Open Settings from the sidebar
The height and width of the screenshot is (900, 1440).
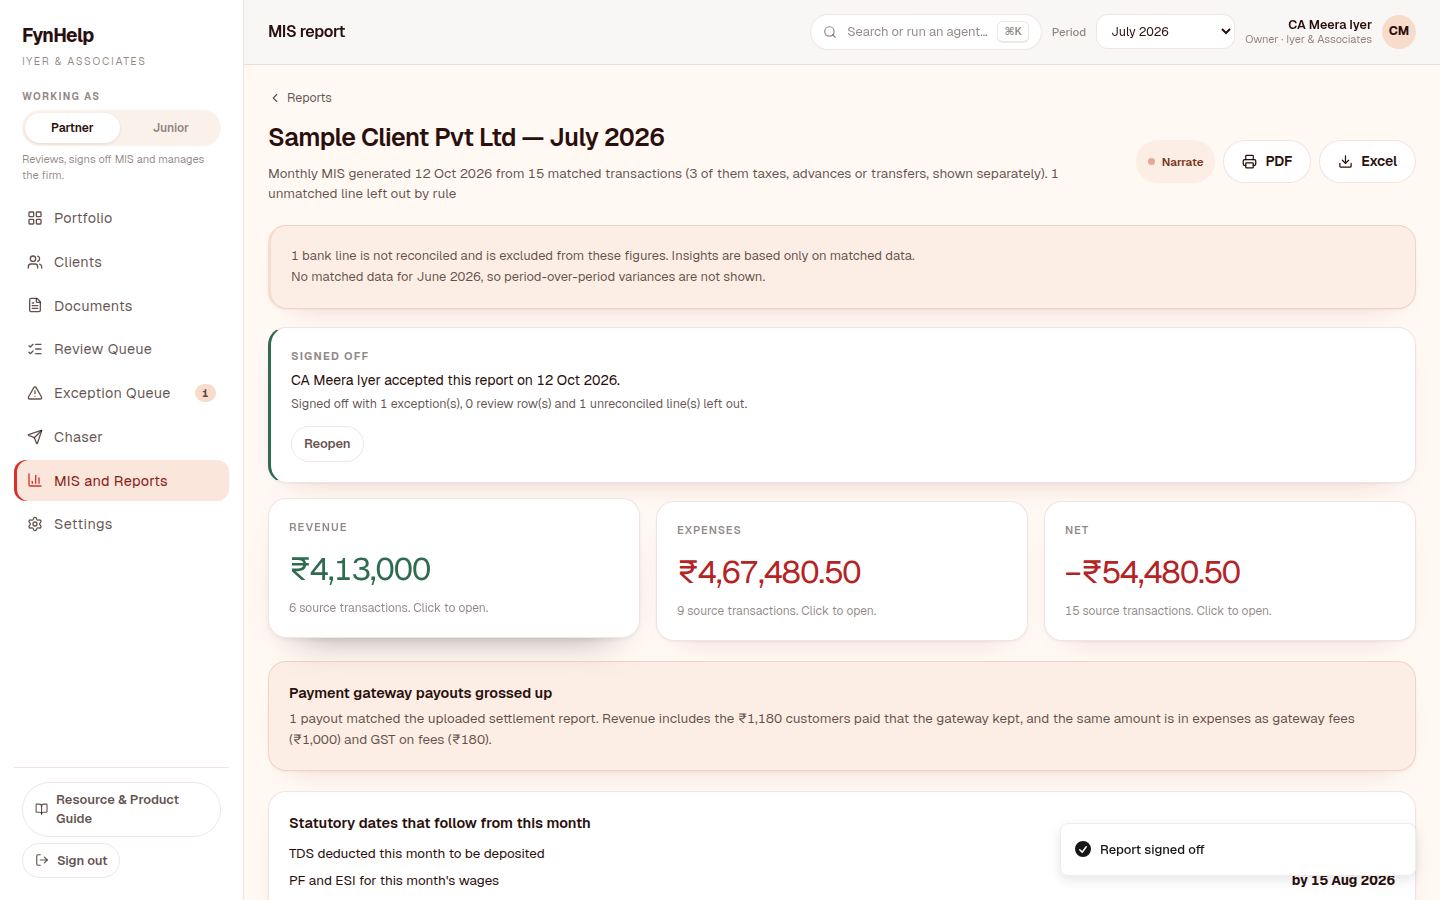point(121,524)
